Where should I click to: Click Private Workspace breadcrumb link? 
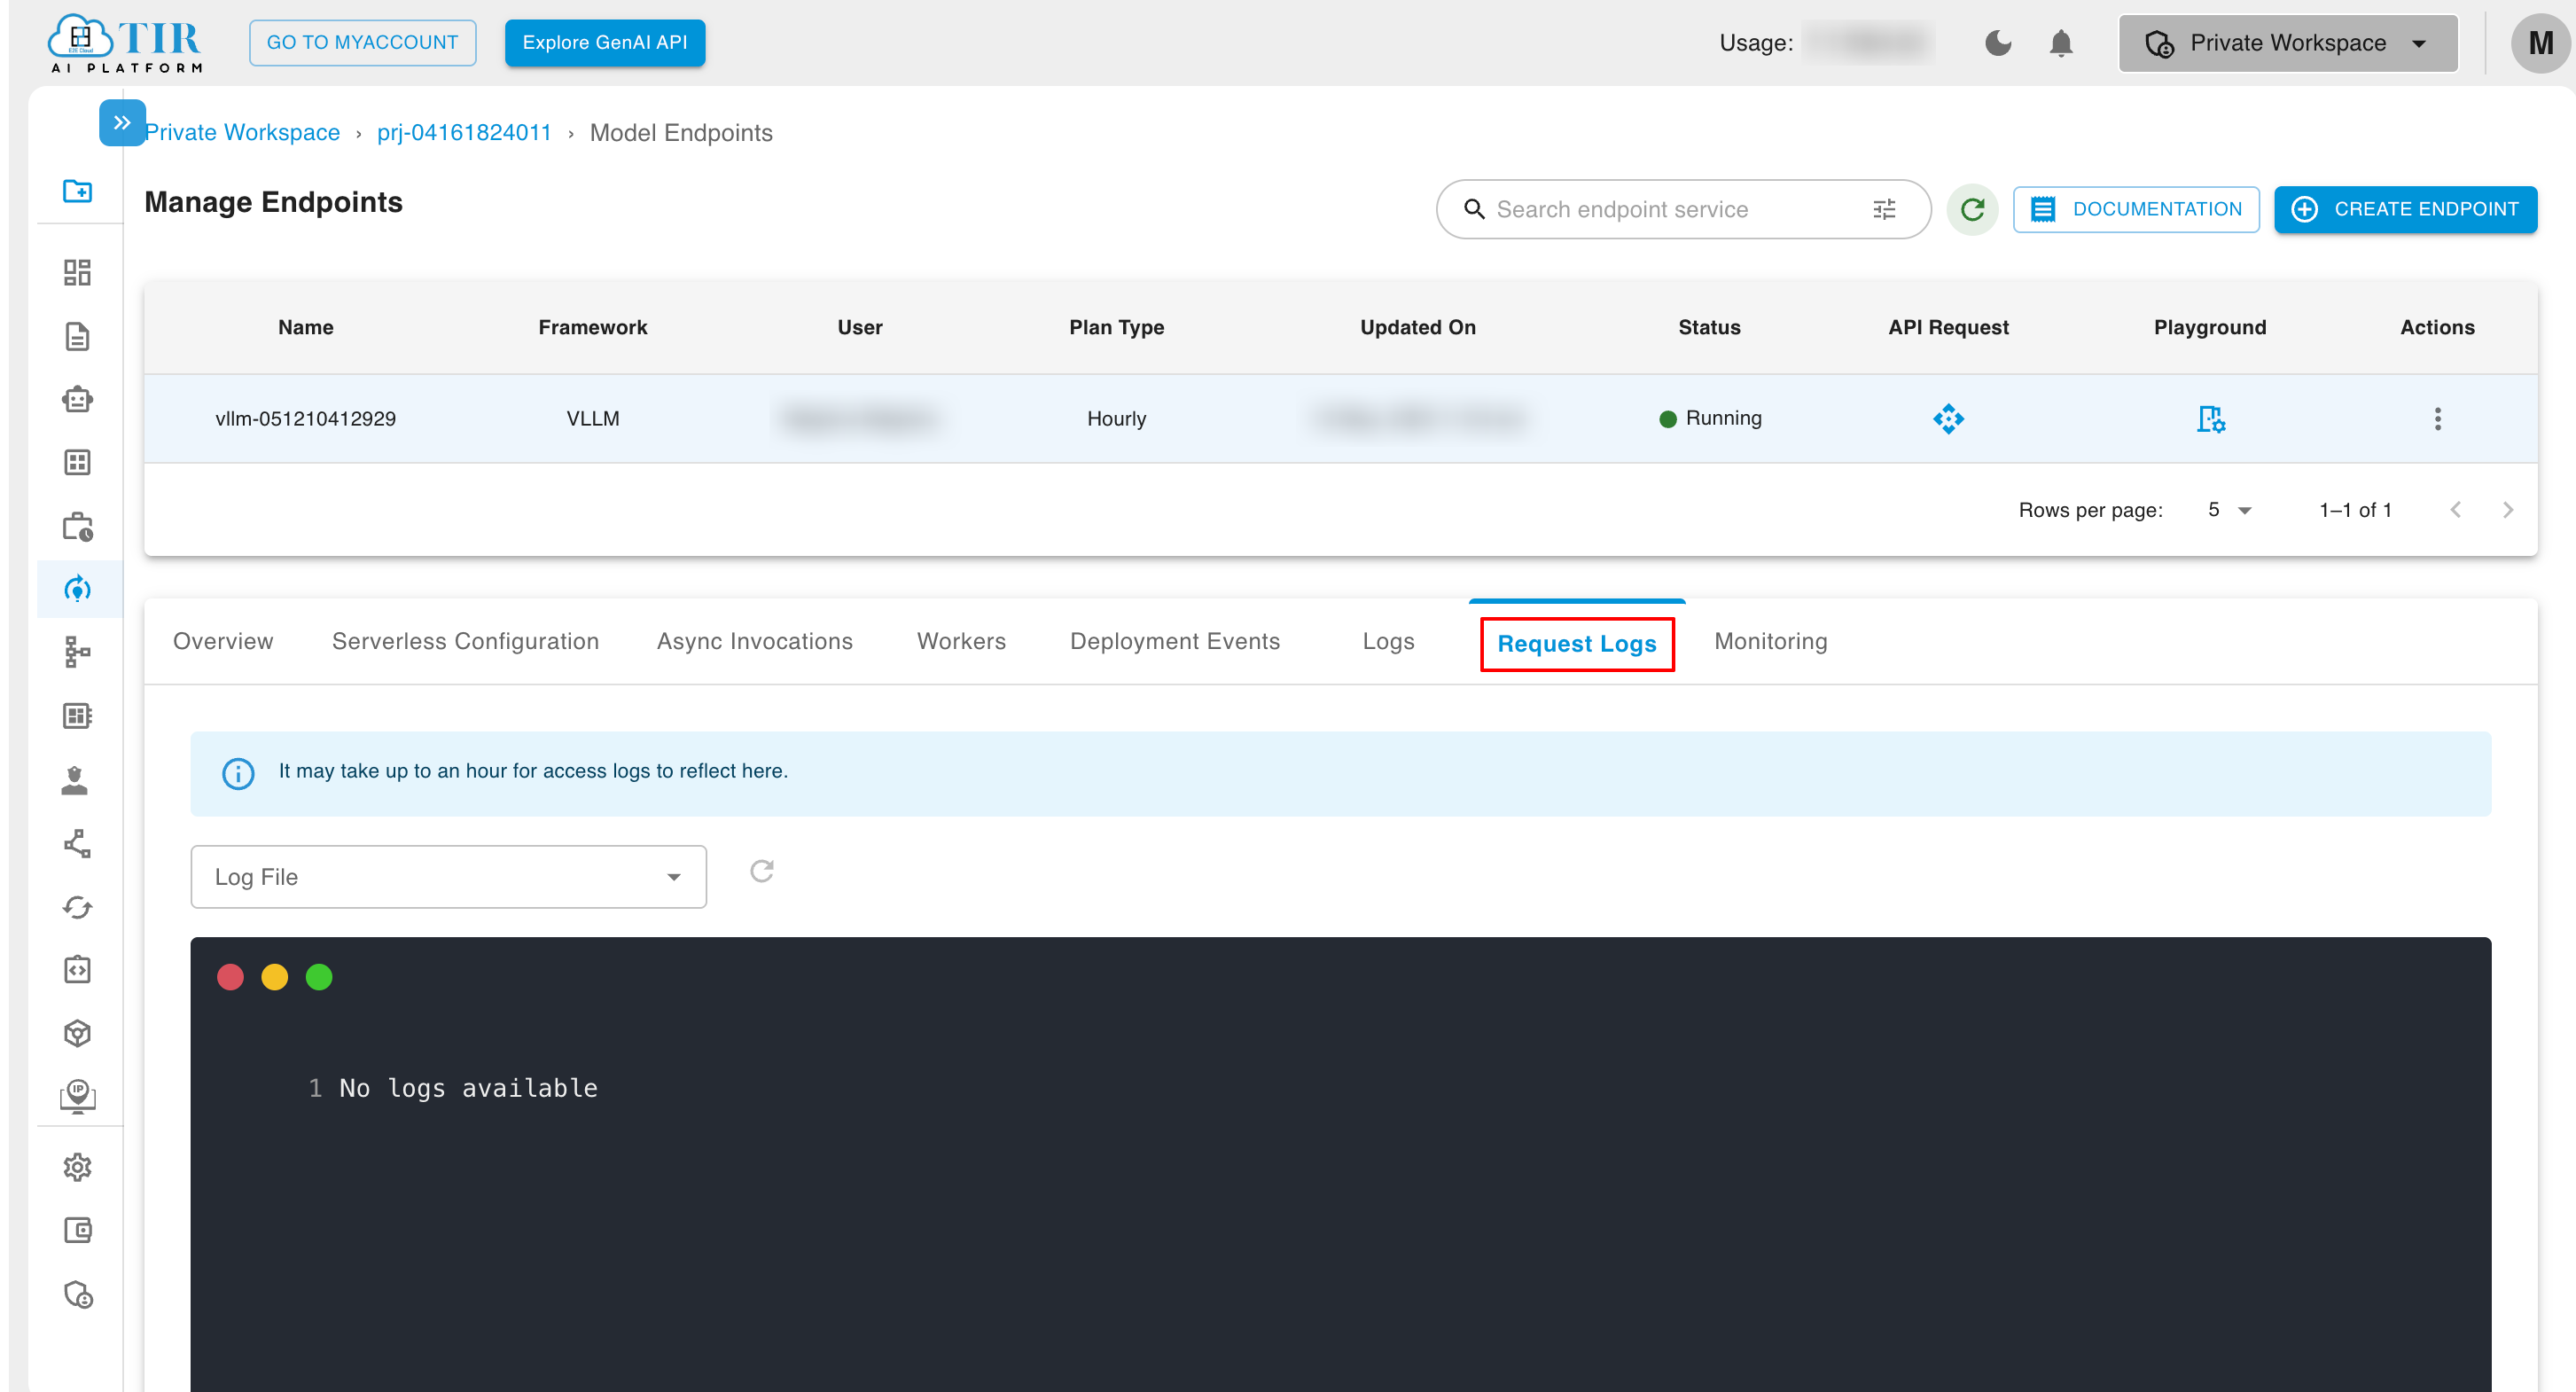click(x=242, y=133)
